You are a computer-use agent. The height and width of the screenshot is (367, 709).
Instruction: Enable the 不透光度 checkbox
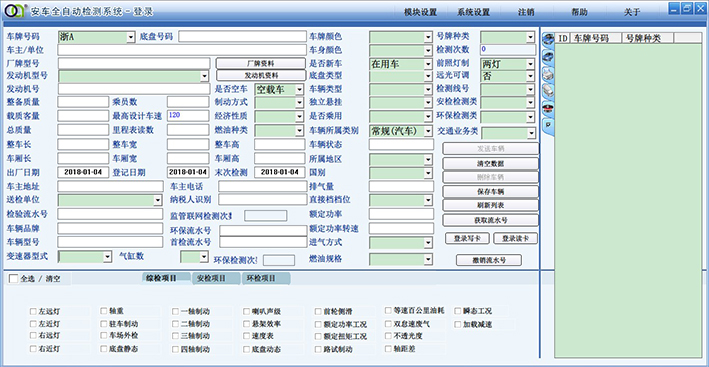tap(388, 336)
